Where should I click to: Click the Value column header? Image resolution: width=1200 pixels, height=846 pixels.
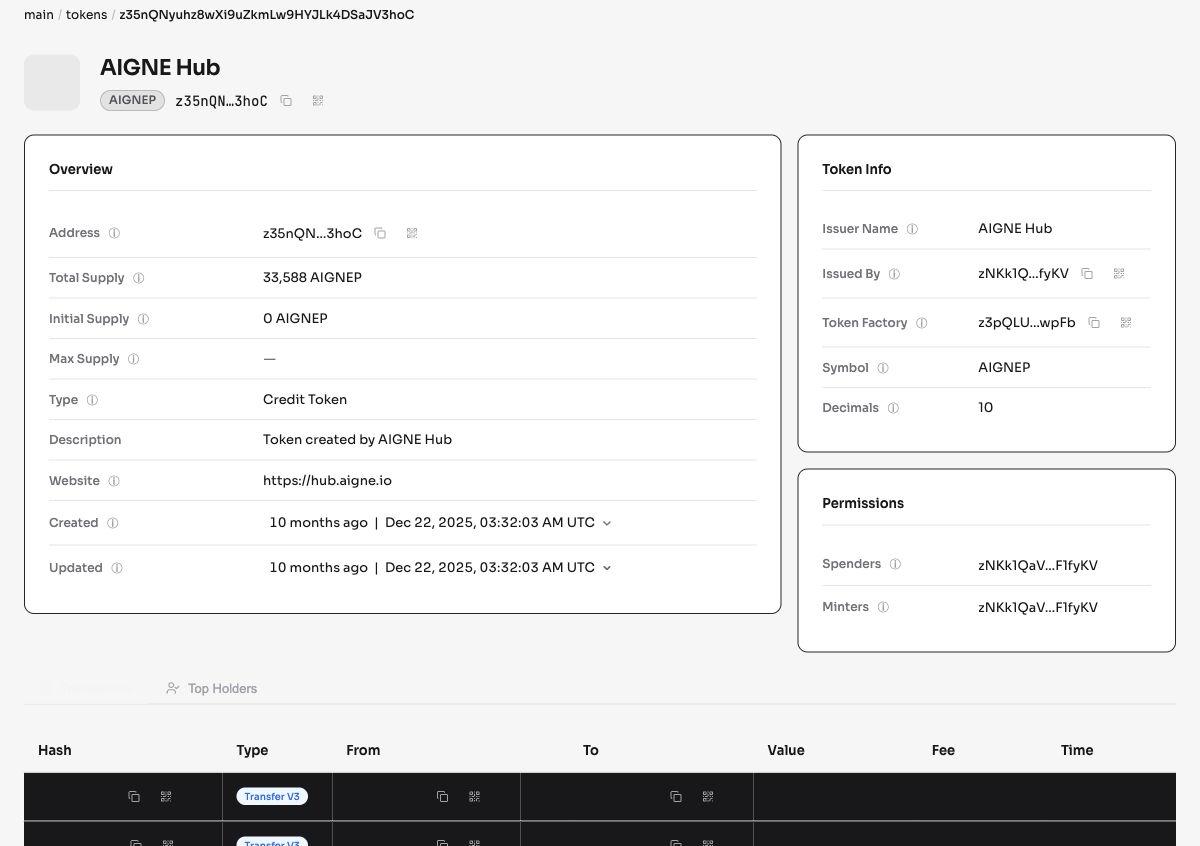tap(786, 750)
